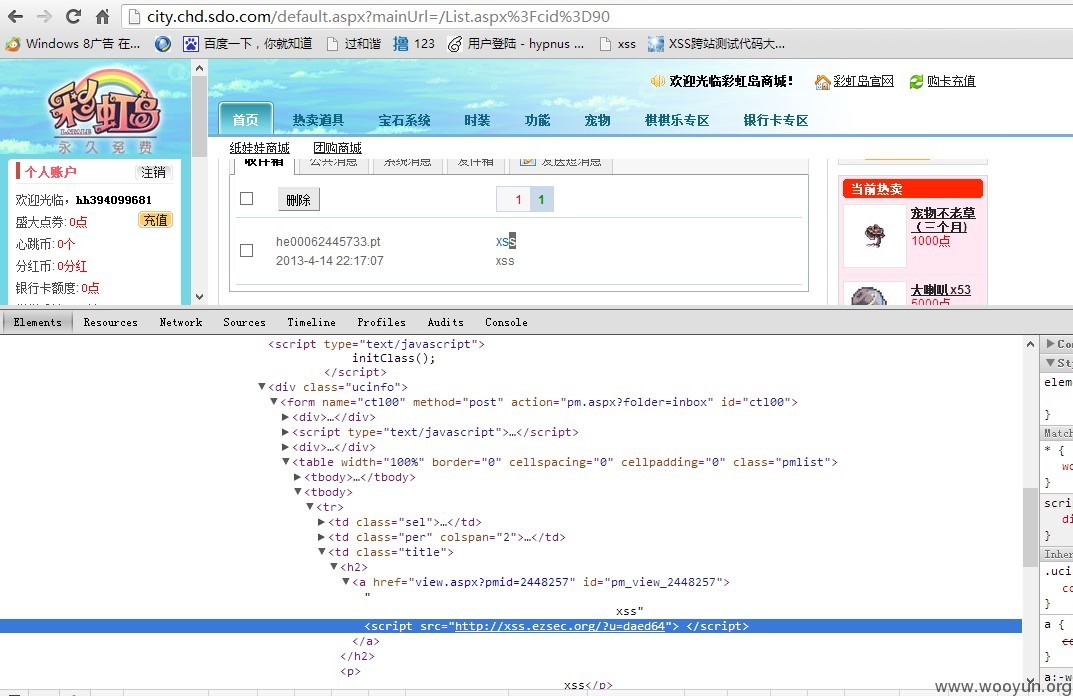Open the xss bookmark
Viewport: 1073px width, 696px height.
[x=617, y=44]
